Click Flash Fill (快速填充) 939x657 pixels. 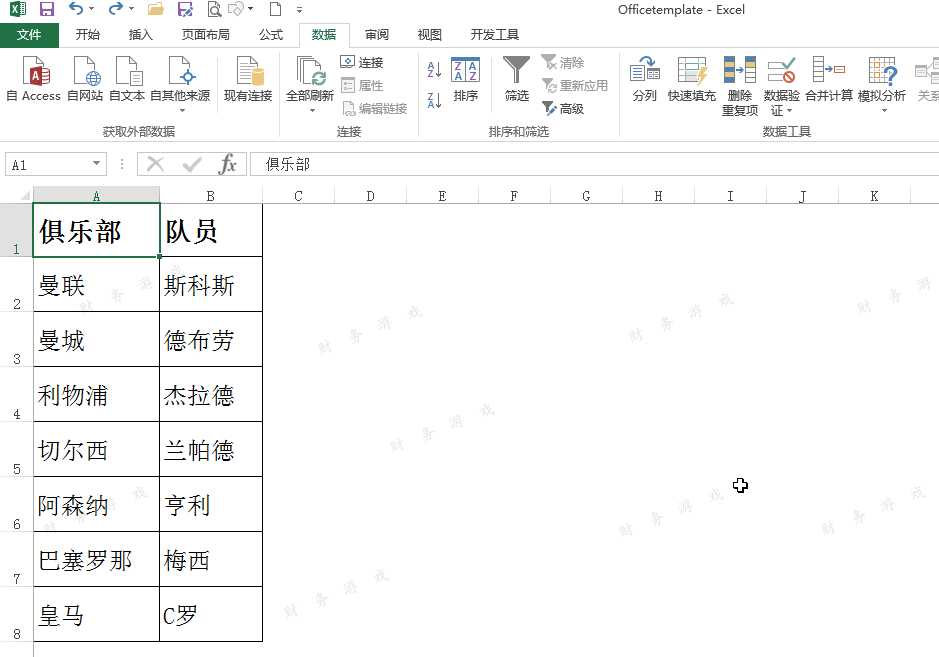coord(692,79)
